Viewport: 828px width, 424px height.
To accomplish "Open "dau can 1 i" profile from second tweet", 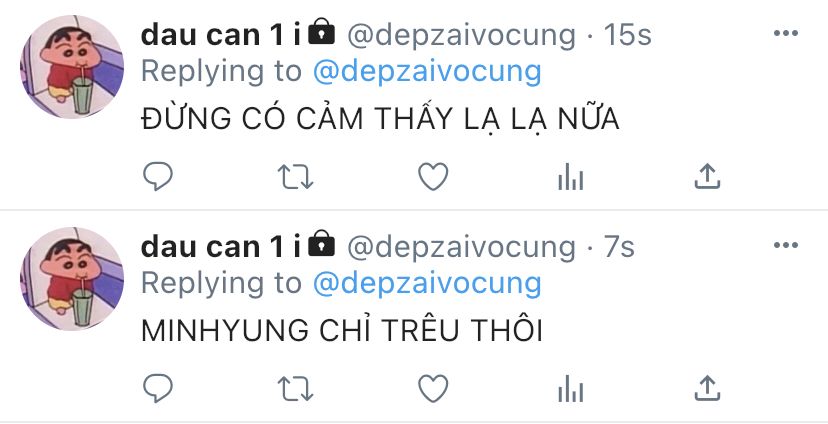I will (x=221, y=247).
